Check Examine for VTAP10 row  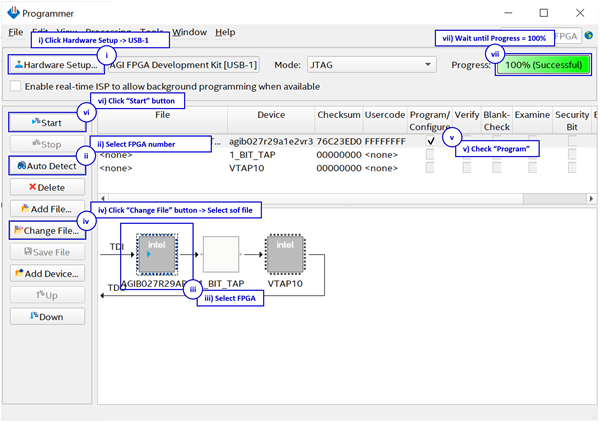532,168
